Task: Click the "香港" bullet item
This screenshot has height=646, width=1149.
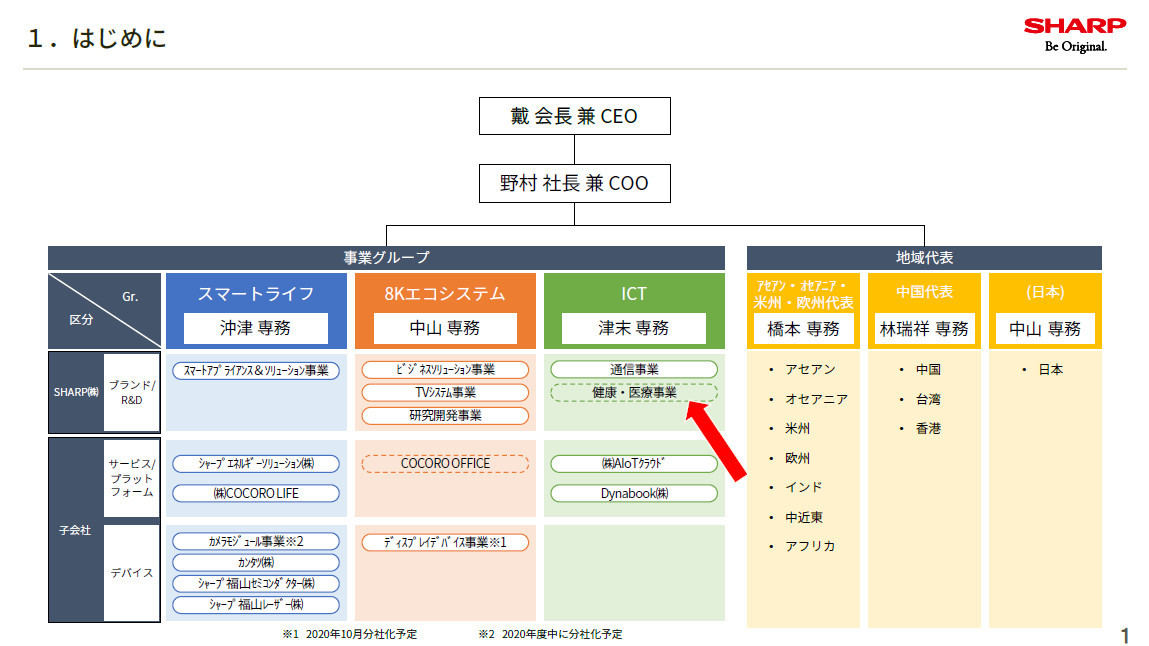Action: [x=928, y=428]
